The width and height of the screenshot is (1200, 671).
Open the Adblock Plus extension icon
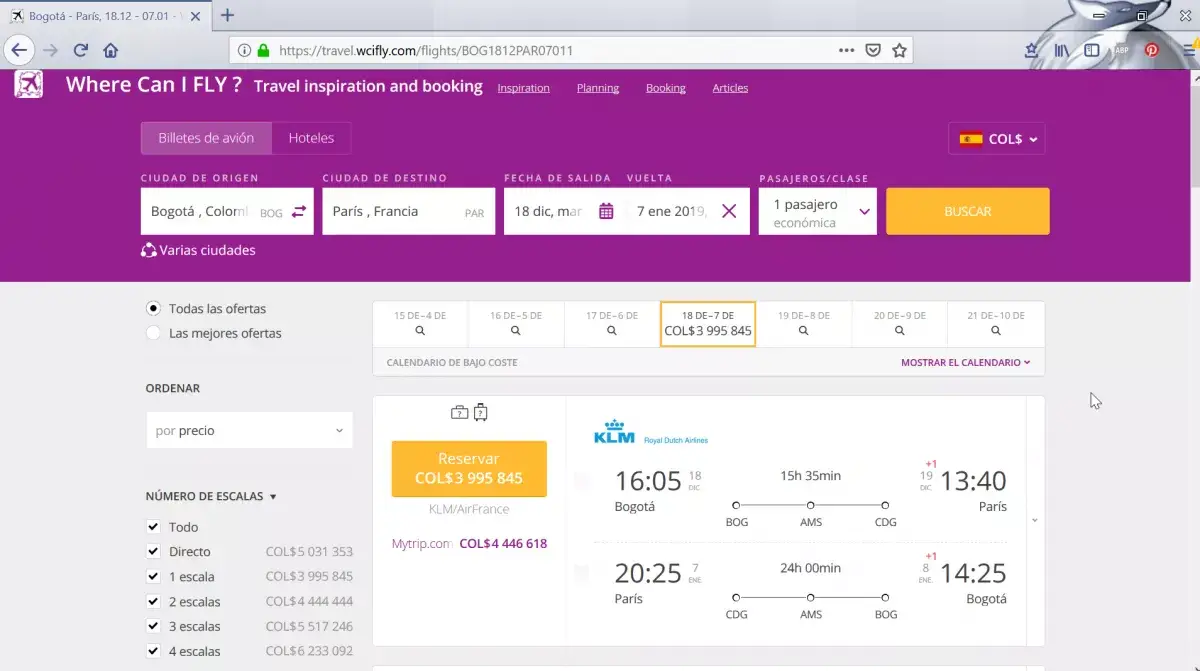(1122, 50)
